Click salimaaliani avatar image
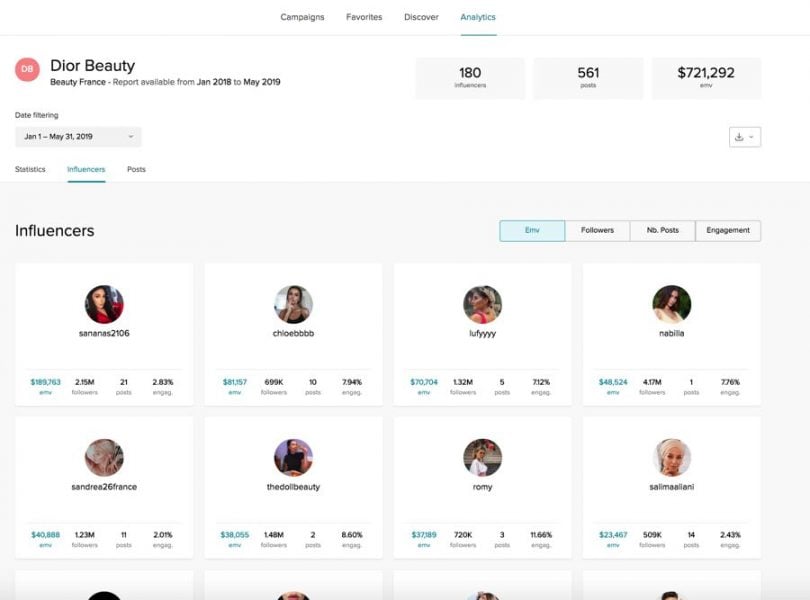This screenshot has width=810, height=600. point(672,457)
